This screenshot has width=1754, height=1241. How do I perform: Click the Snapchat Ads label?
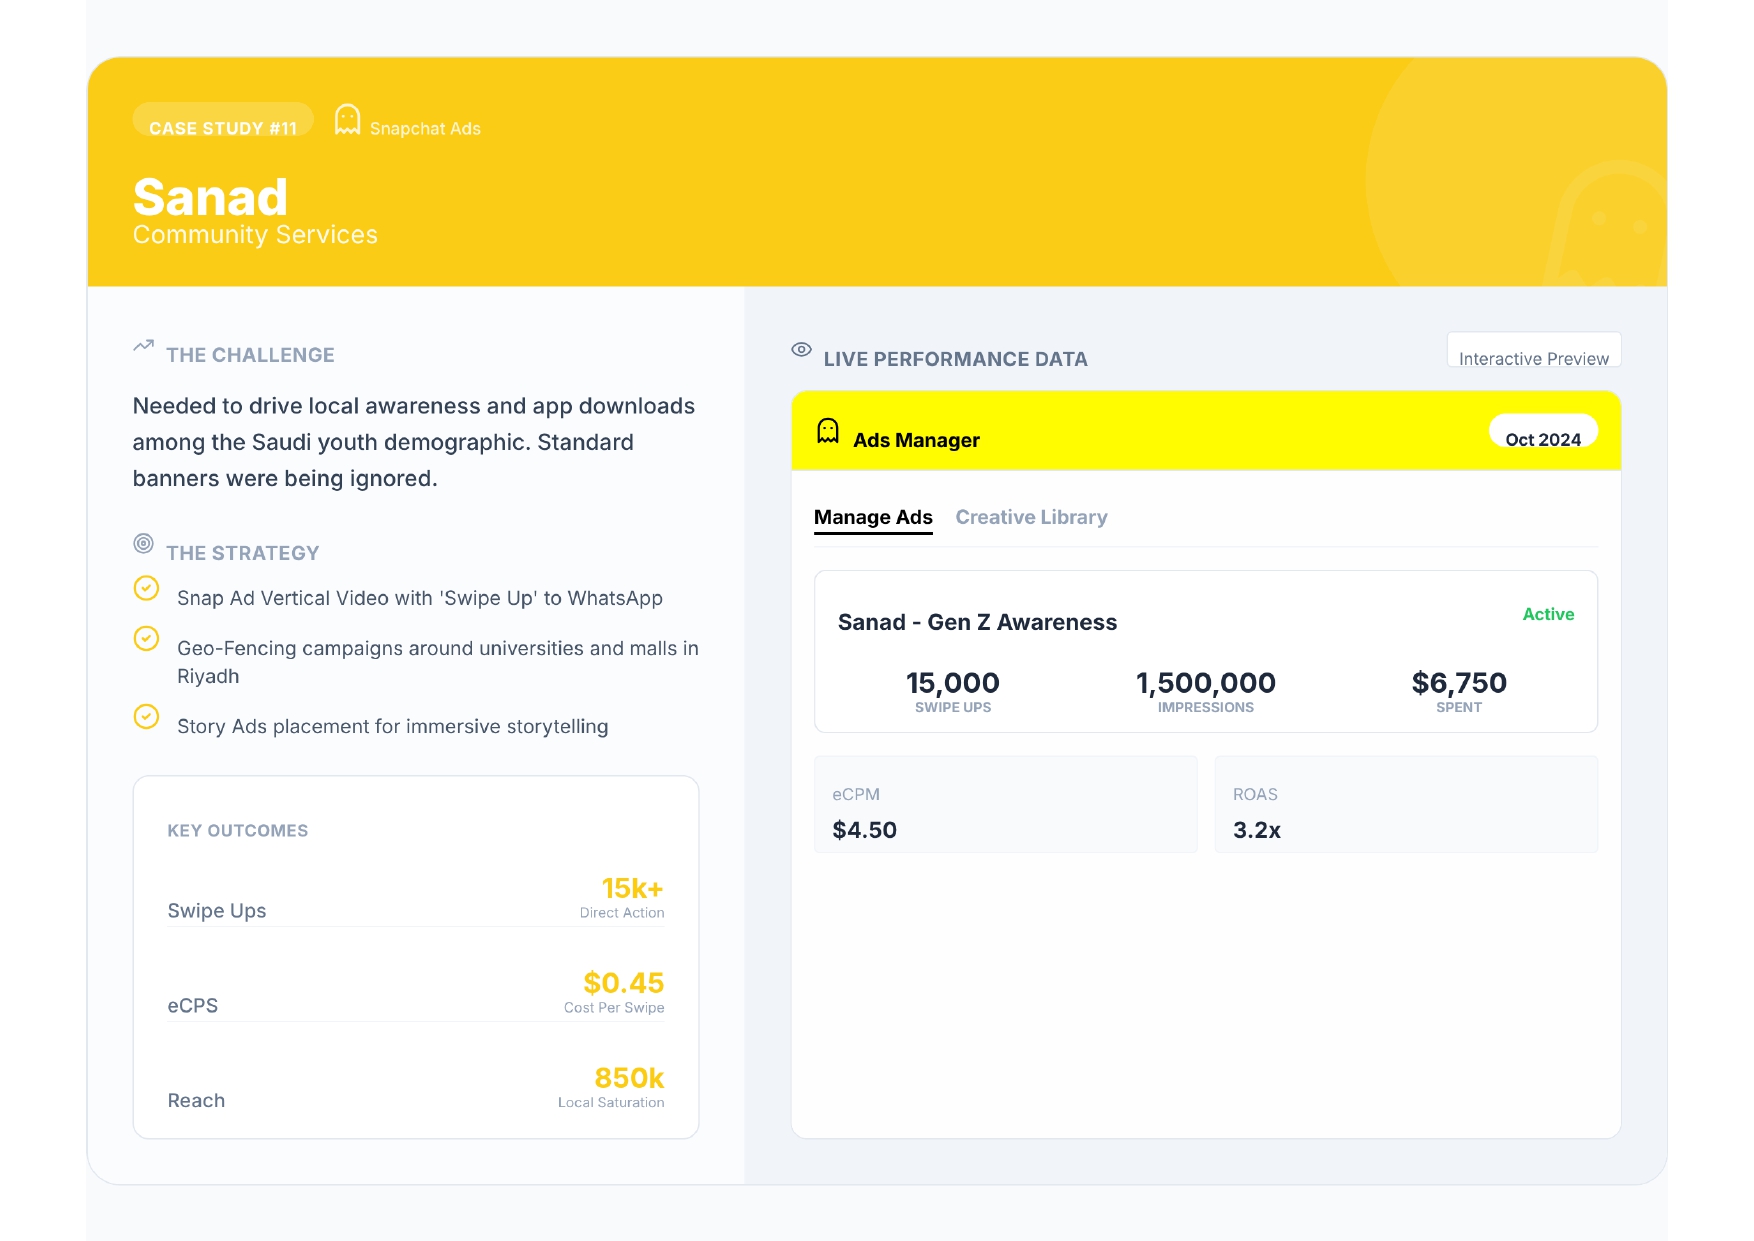click(x=425, y=129)
